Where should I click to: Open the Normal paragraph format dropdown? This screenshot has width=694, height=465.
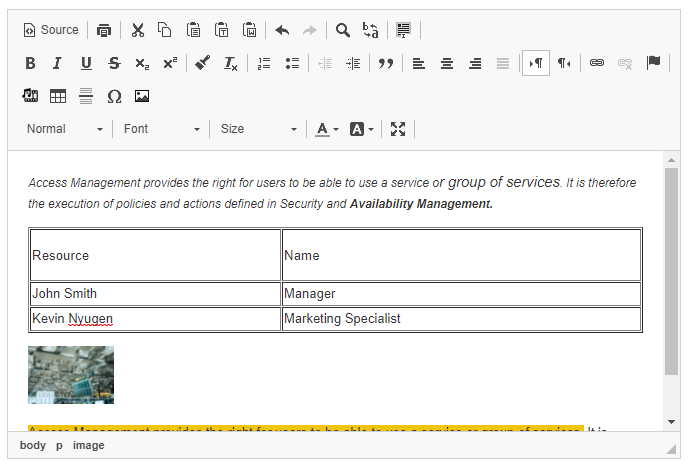click(64, 129)
